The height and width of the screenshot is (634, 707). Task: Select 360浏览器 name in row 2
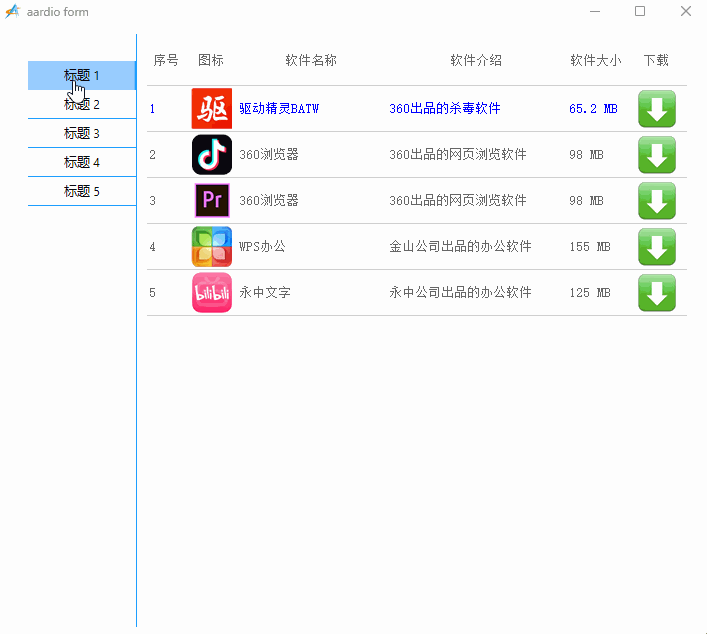269,155
